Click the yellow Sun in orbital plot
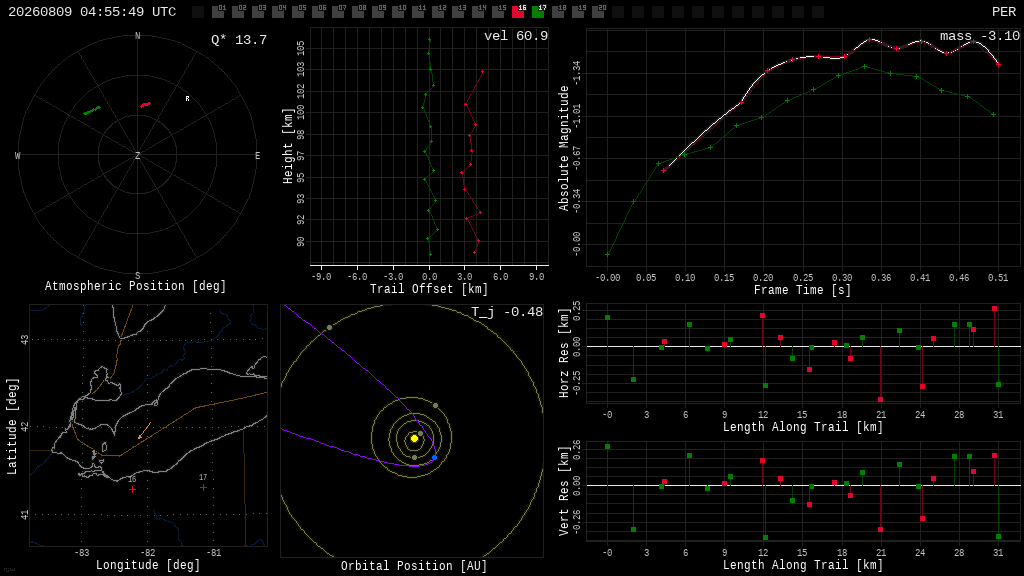This screenshot has height=576, width=1024. [x=414, y=438]
